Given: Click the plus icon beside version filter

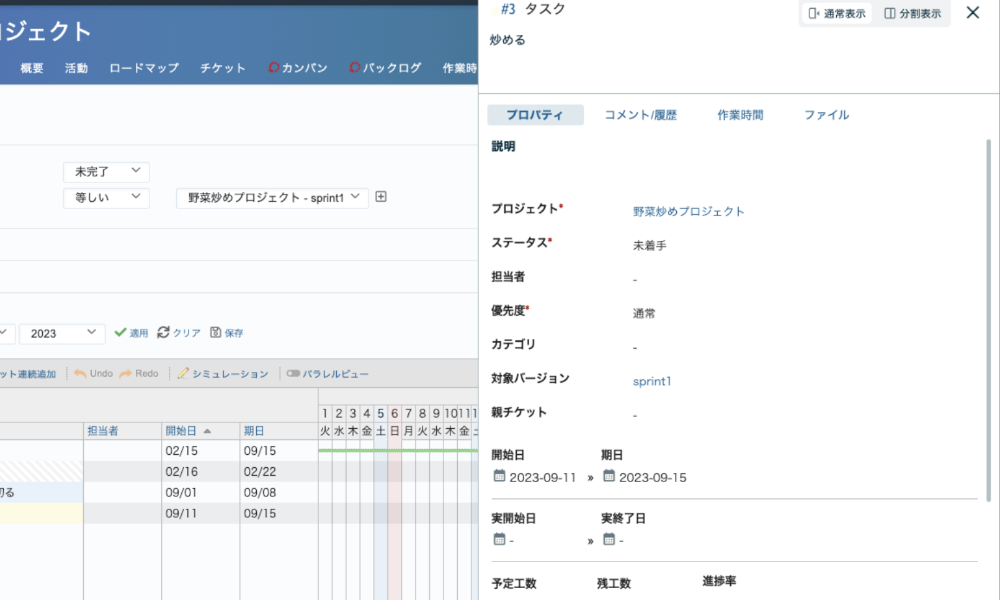Looking at the screenshot, I should point(381,197).
